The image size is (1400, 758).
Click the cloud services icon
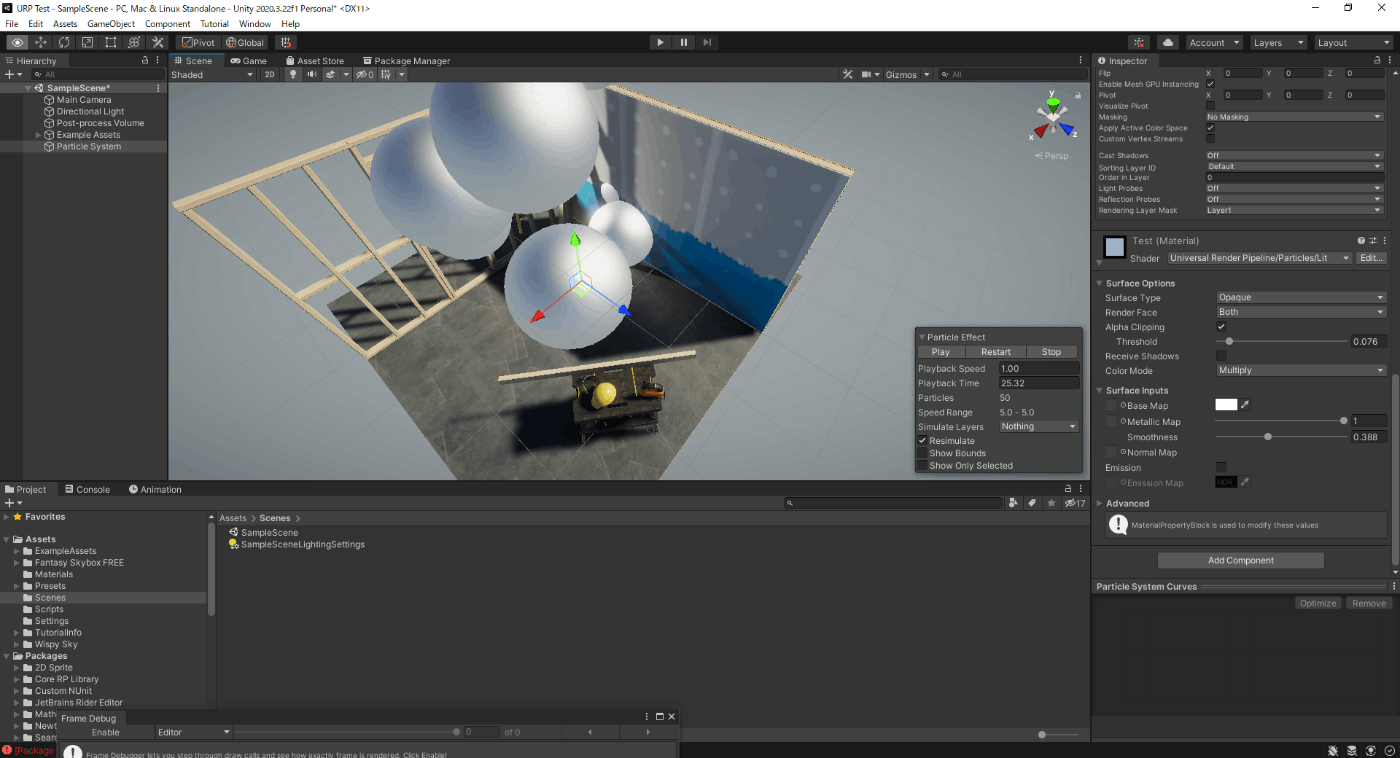pyautogui.click(x=1167, y=43)
